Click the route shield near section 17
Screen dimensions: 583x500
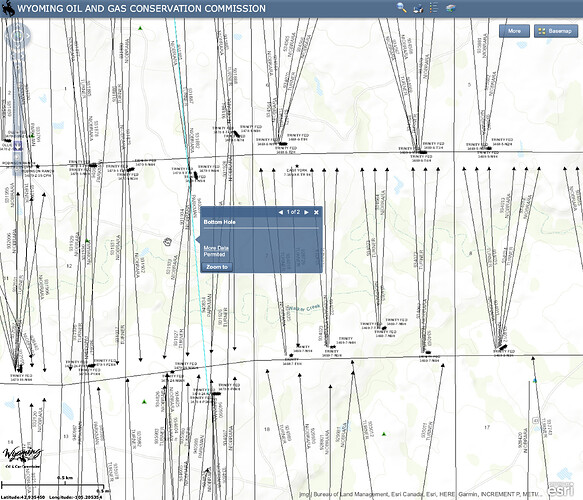tap(535, 420)
